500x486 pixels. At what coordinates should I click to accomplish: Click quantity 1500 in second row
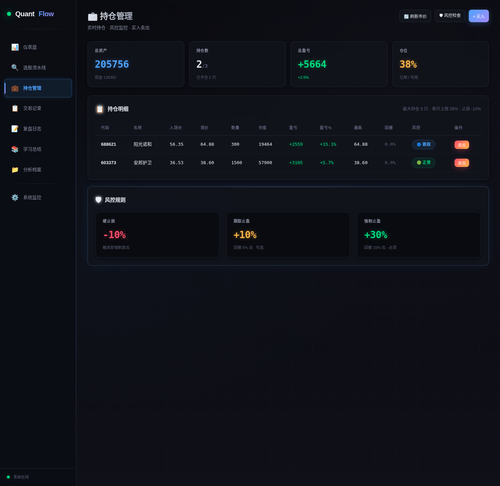point(237,163)
